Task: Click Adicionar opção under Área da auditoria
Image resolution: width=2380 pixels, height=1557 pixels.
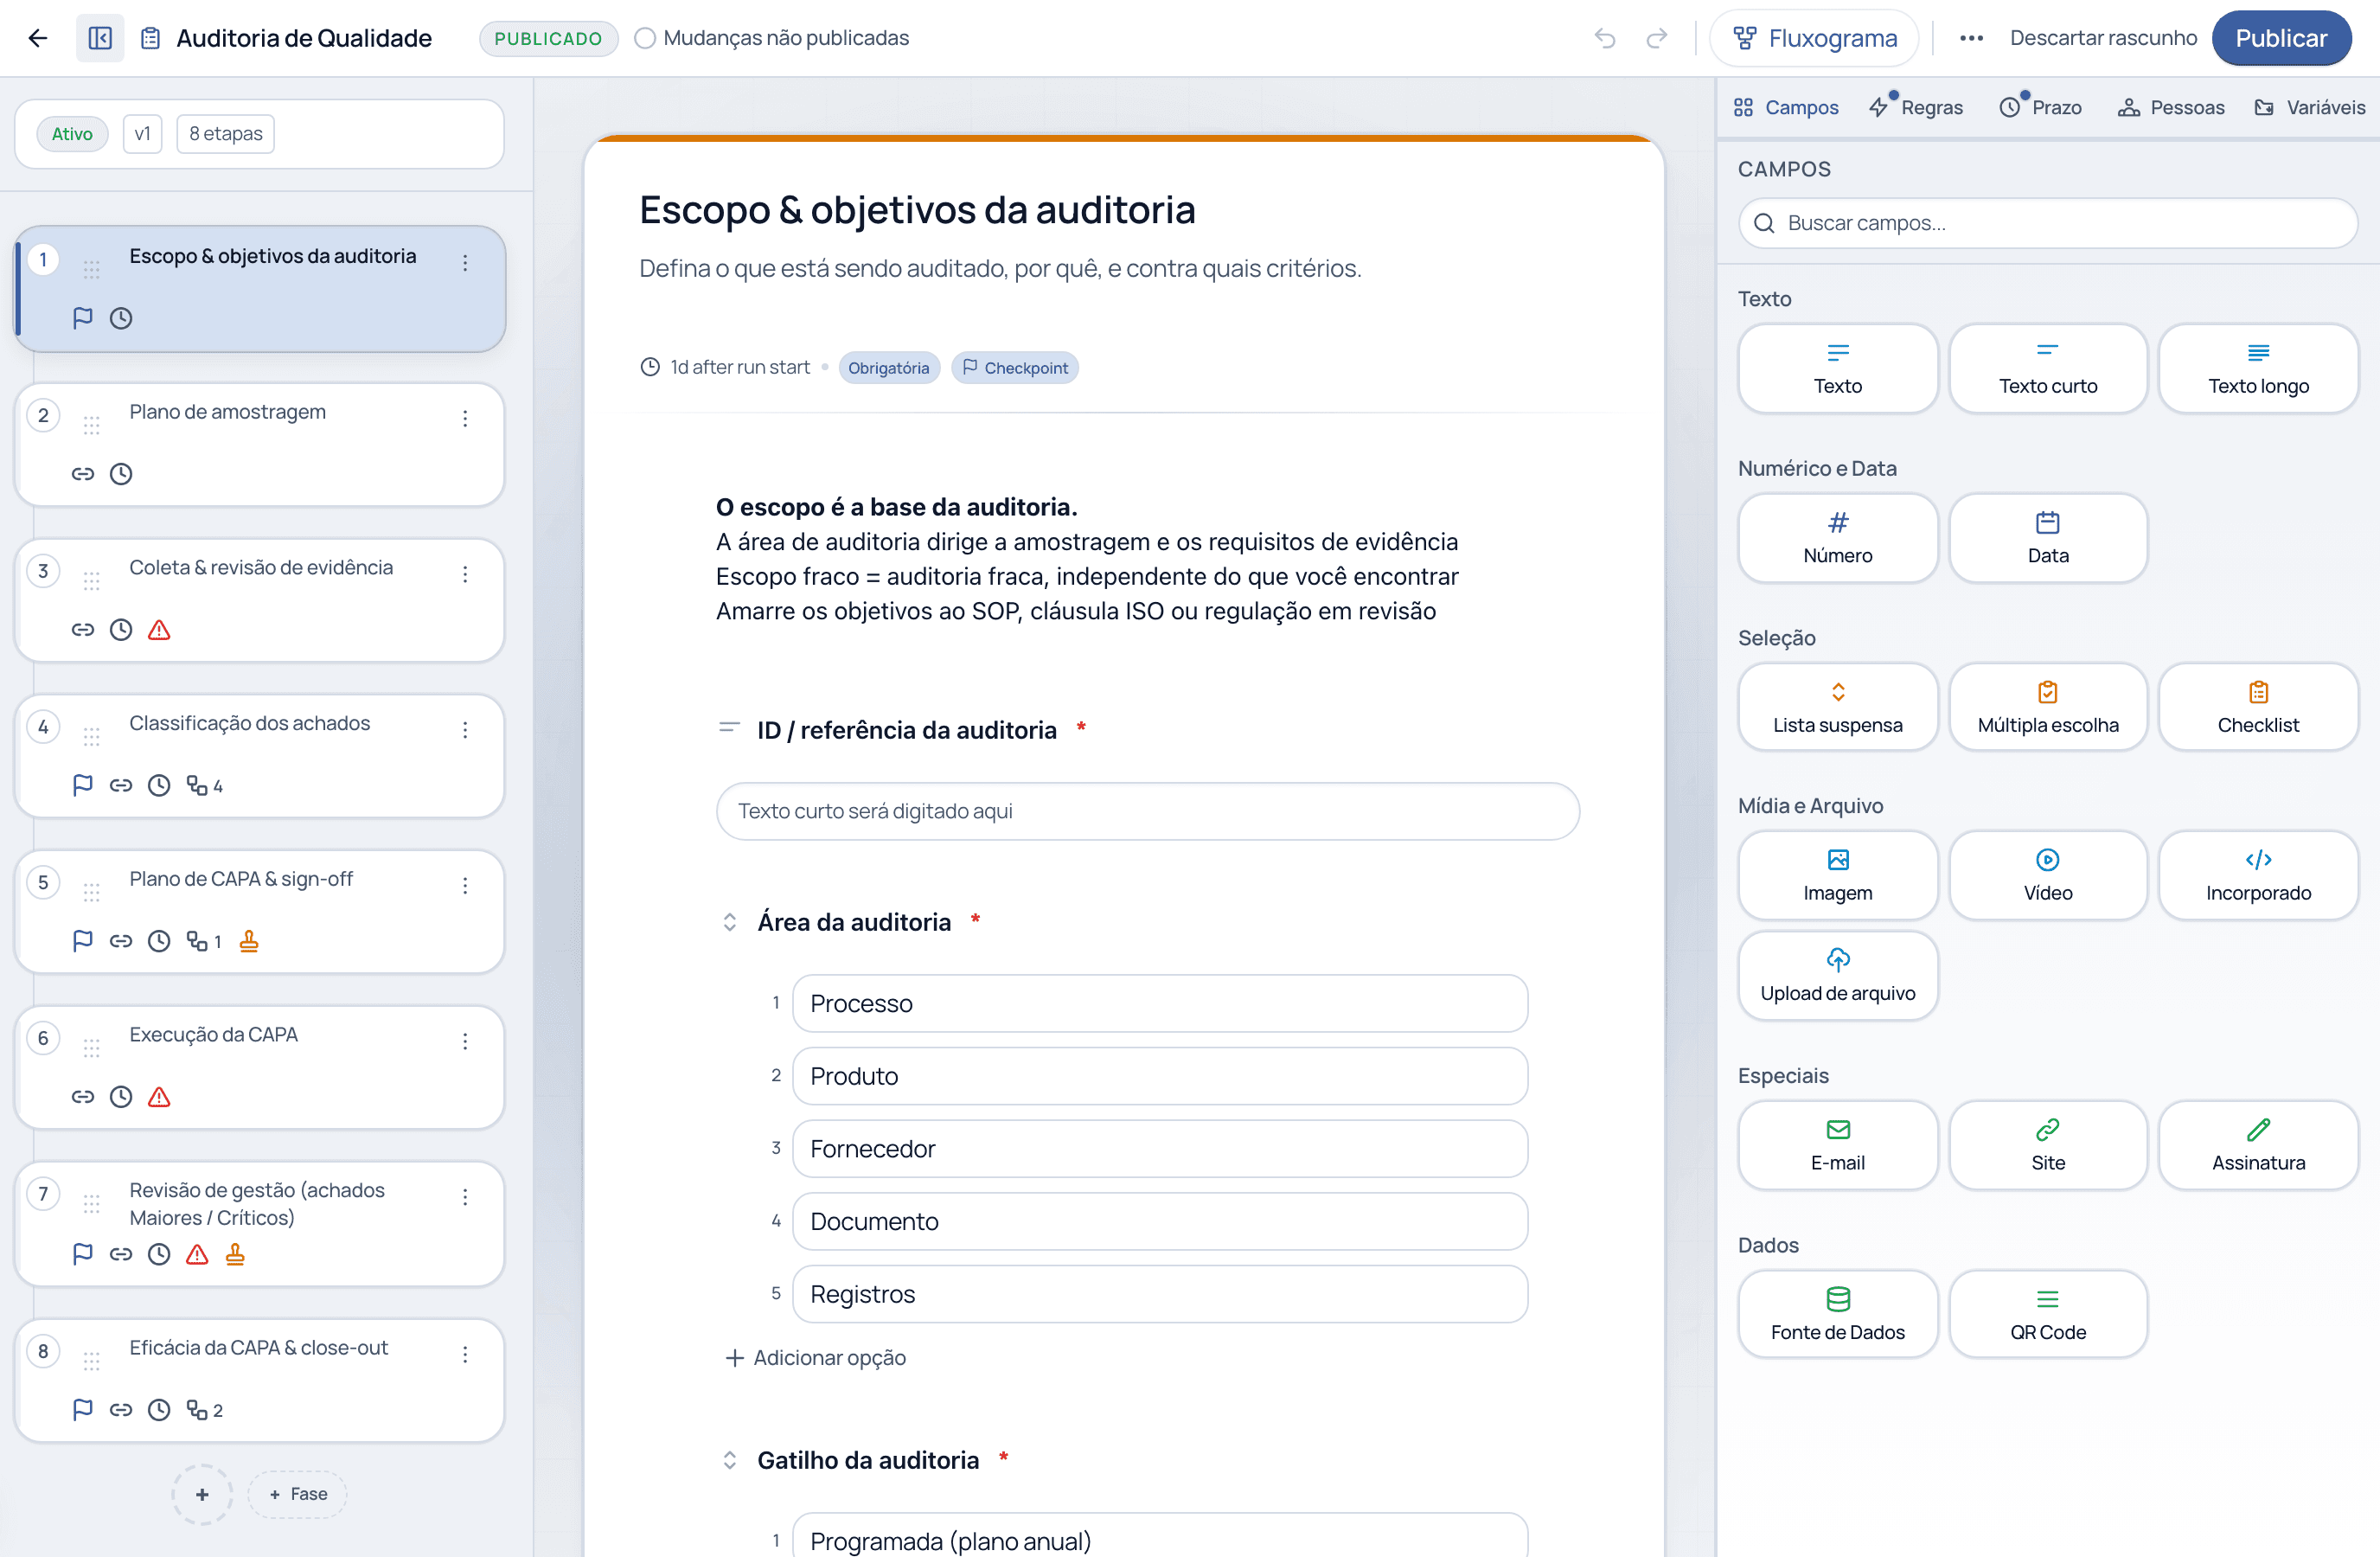Action: (815, 1358)
